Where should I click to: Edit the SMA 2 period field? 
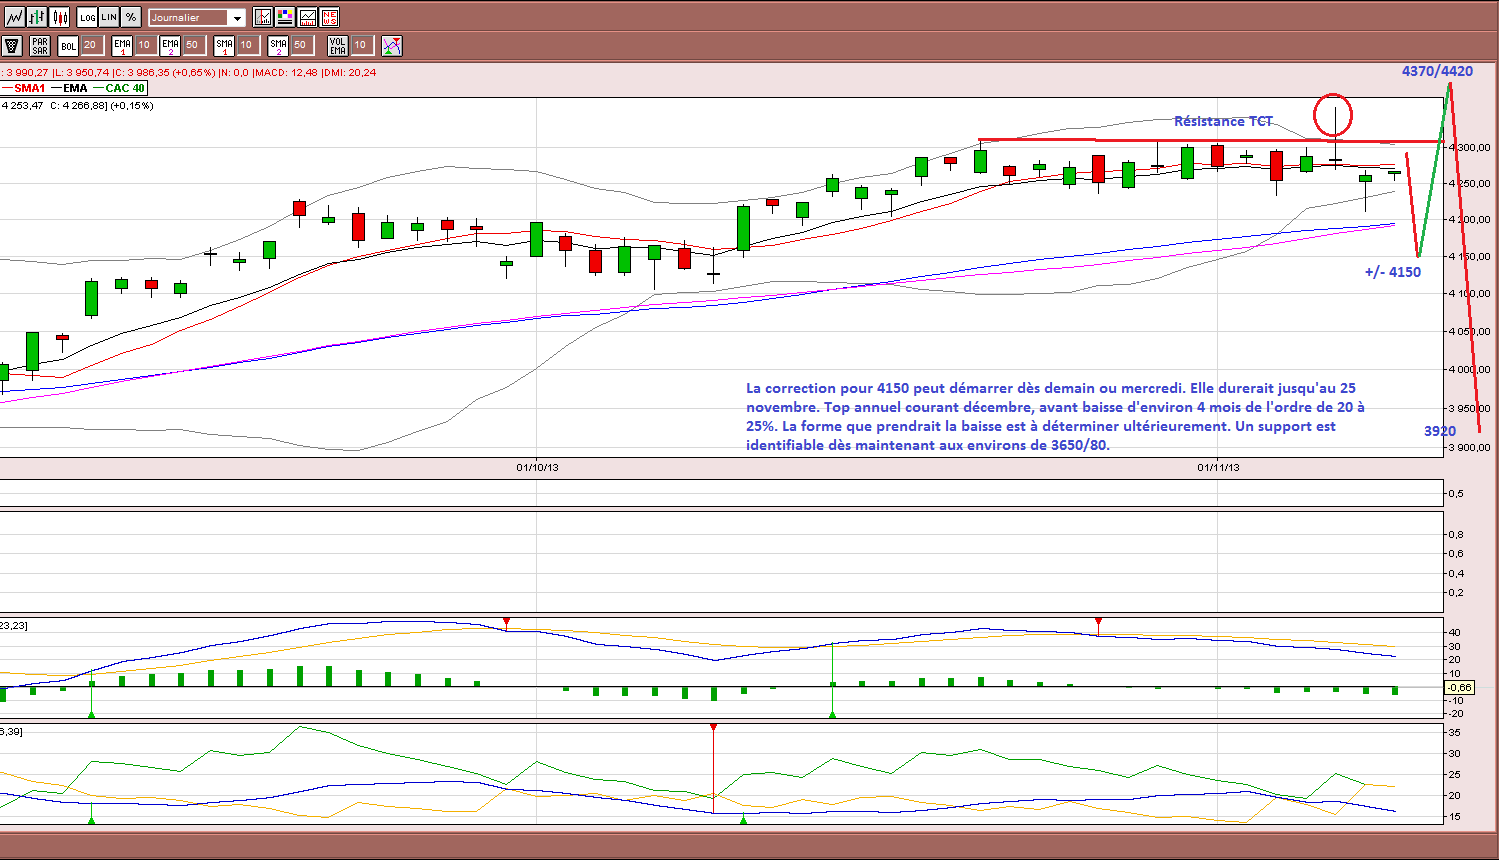(302, 45)
